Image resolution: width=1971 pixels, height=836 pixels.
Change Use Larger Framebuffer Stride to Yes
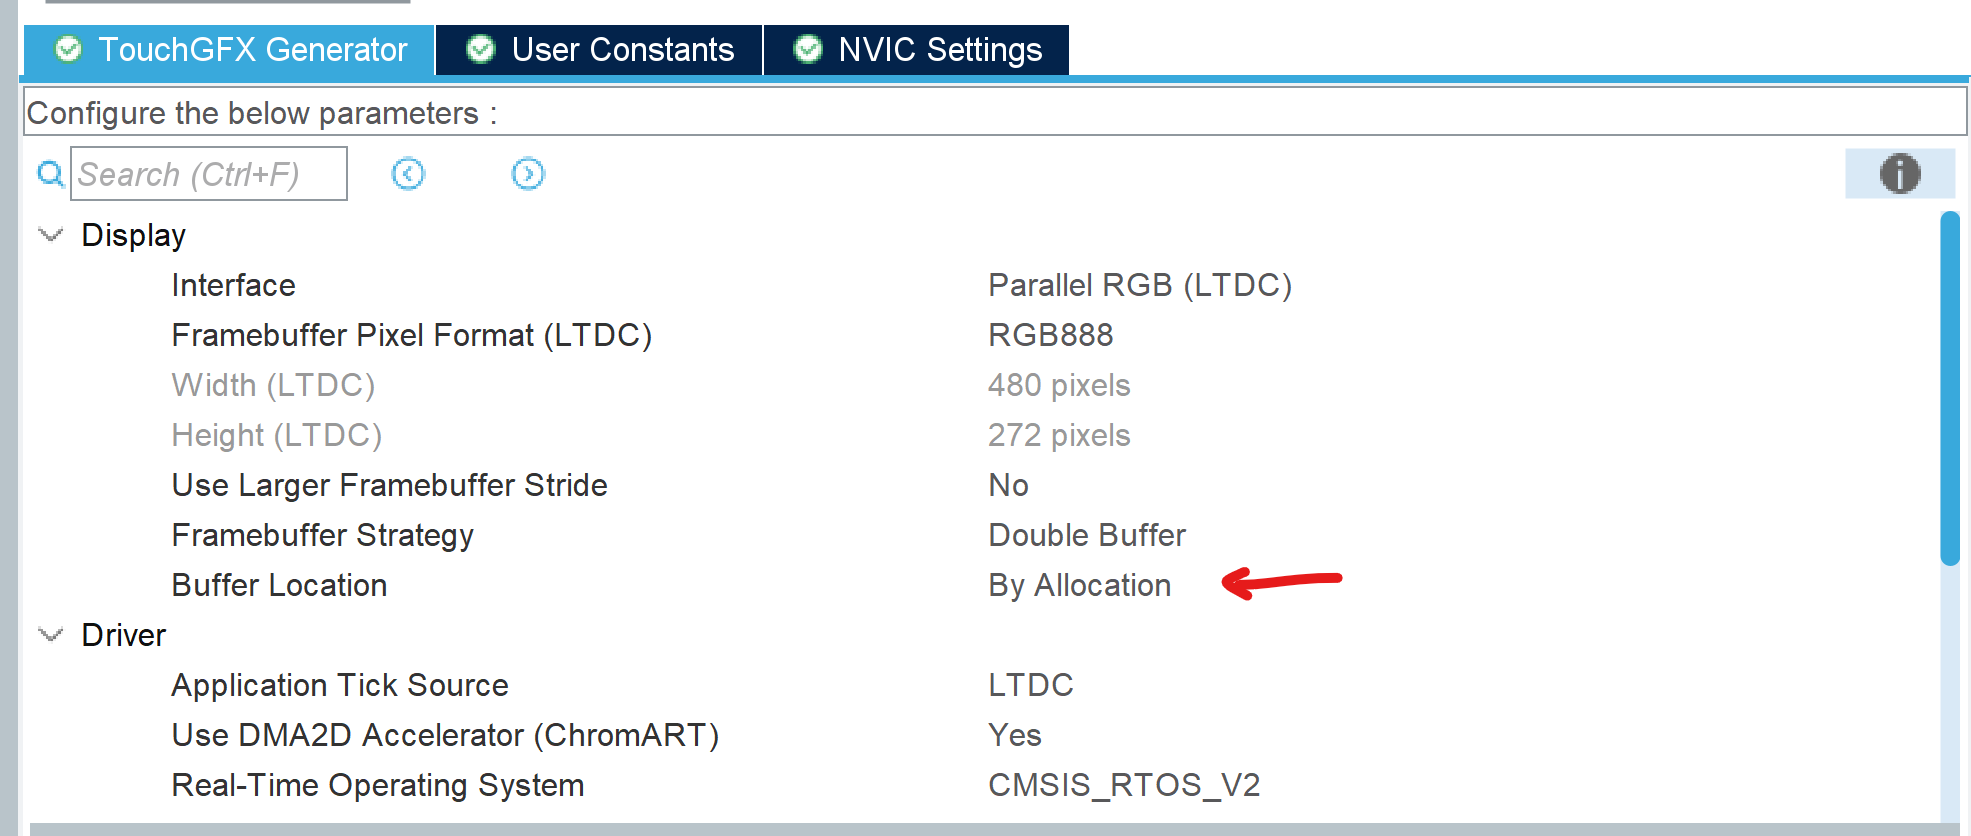1008,485
